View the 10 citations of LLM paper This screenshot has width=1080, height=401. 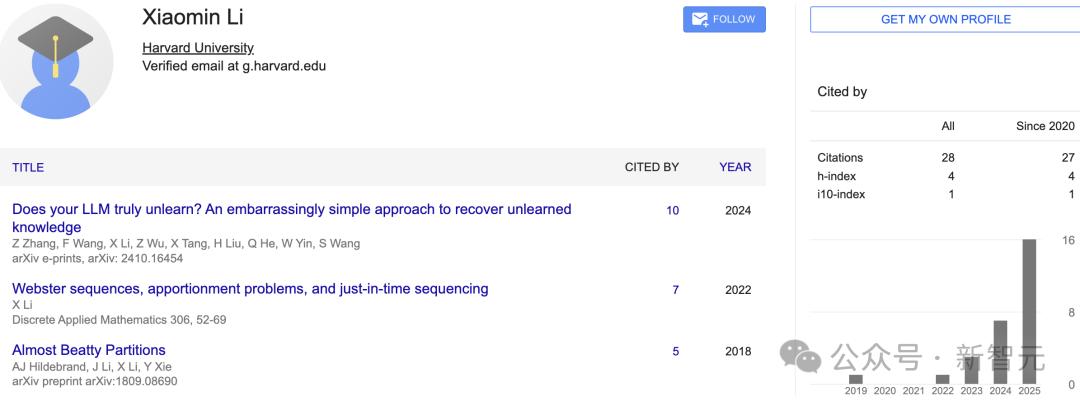click(x=672, y=211)
